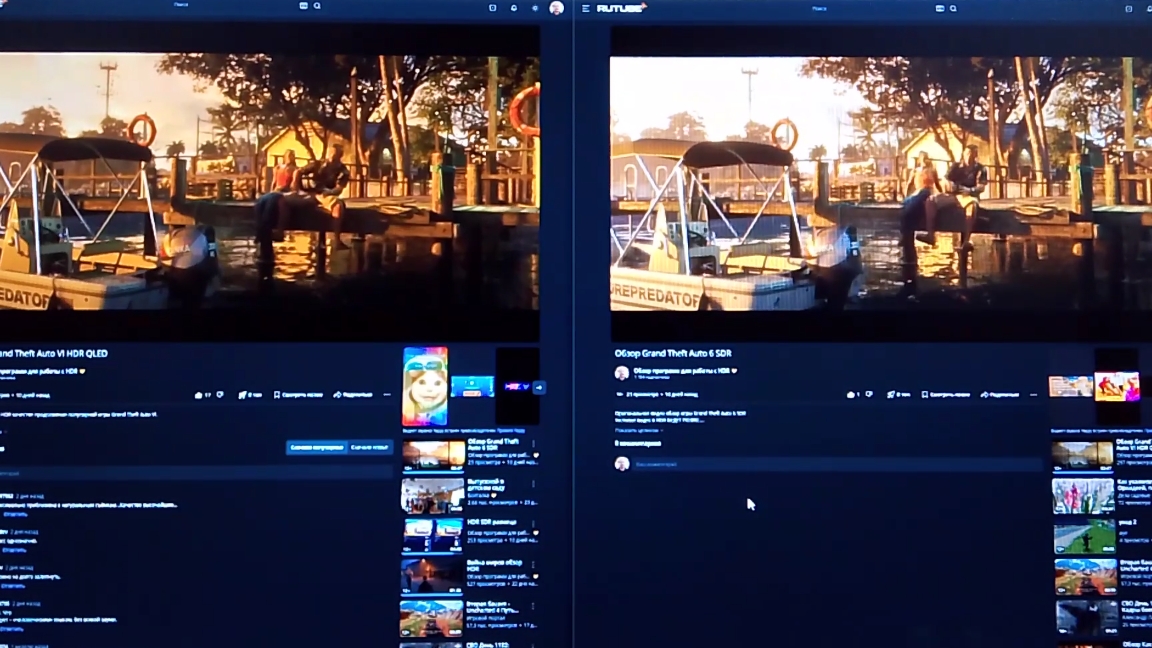
Task: Add the HDR QLED video to Смотреть позже
Action: tap(298, 395)
